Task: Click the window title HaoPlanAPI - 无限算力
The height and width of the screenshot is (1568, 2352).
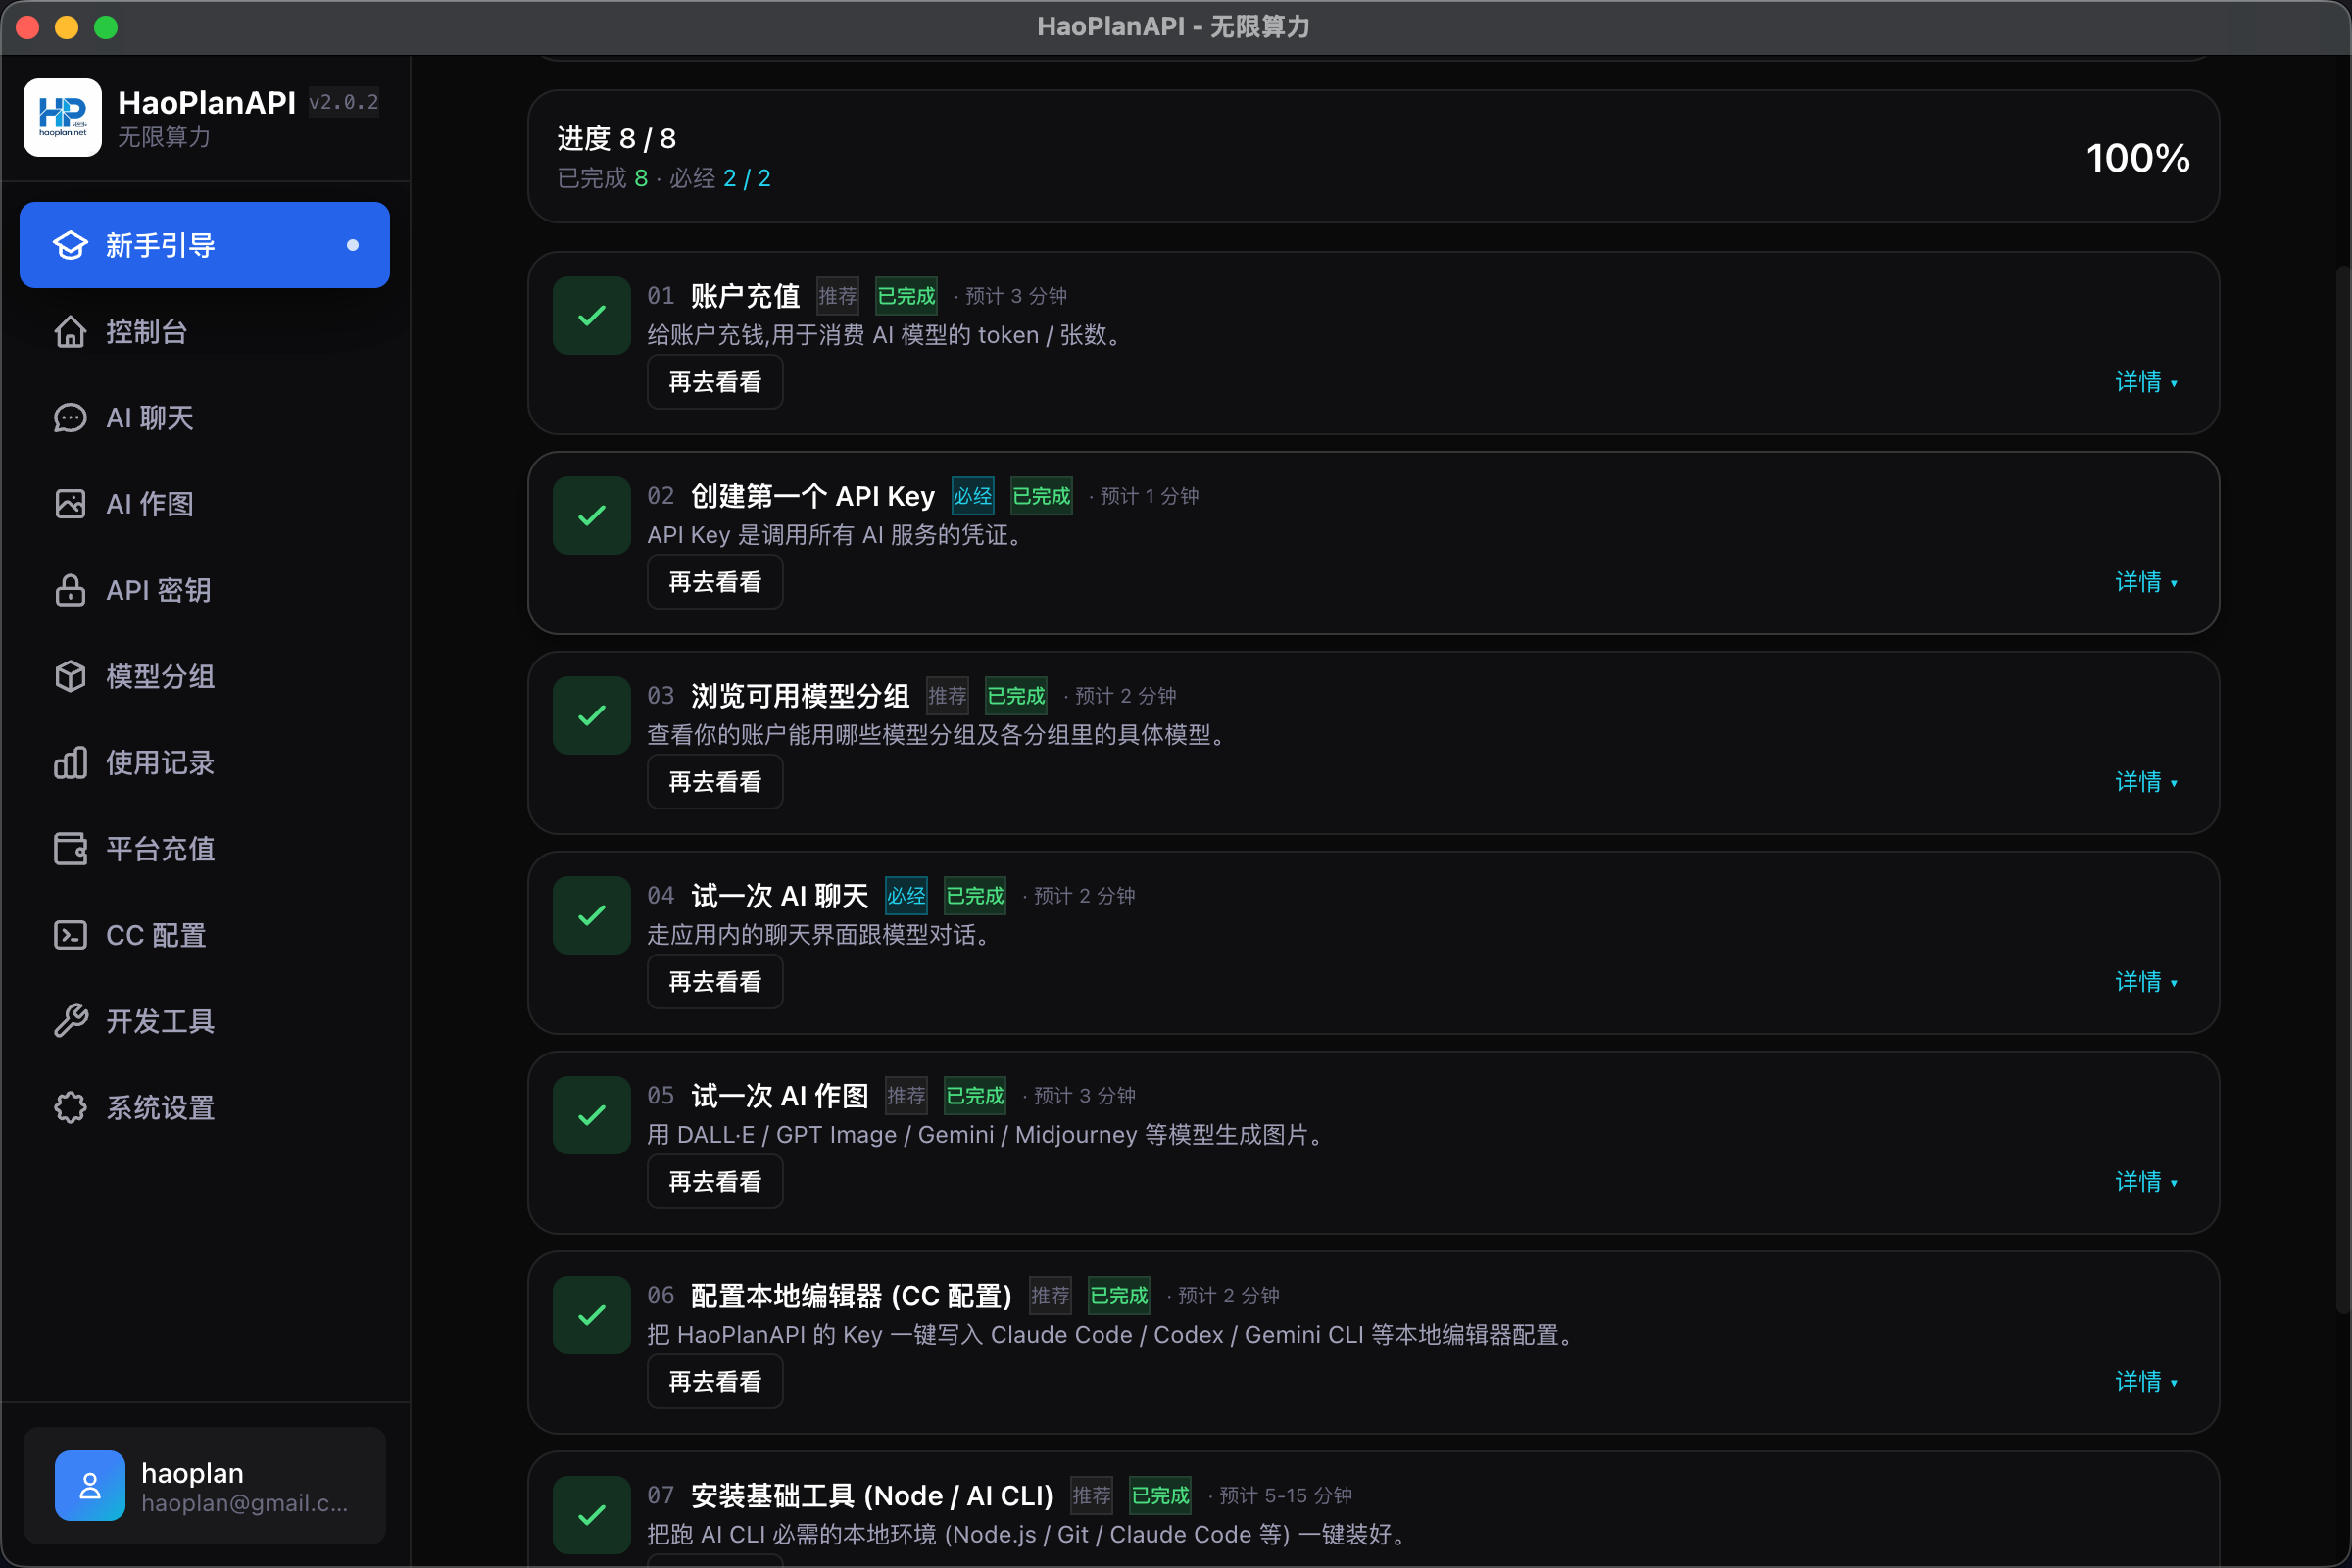Action: [x=1174, y=27]
